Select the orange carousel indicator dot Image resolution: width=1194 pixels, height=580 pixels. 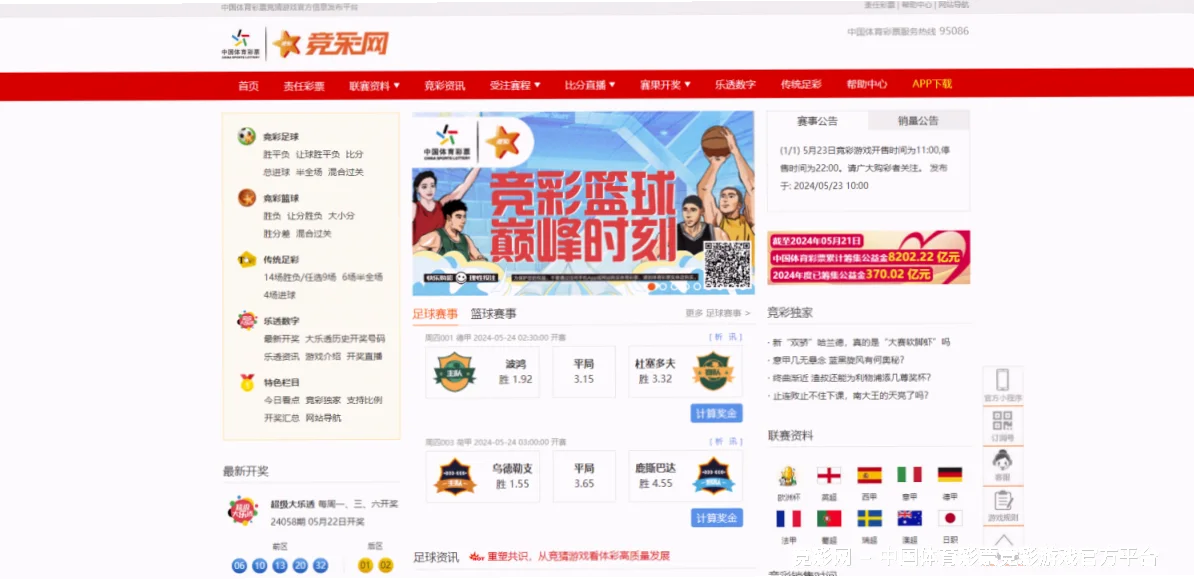[652, 287]
